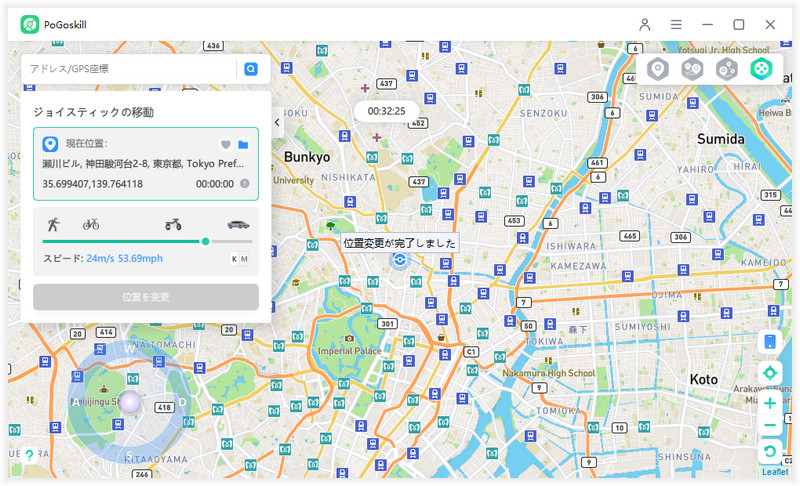Click the PoGoskill app logo
Image resolution: width=800 pixels, height=486 pixels.
coord(30,24)
